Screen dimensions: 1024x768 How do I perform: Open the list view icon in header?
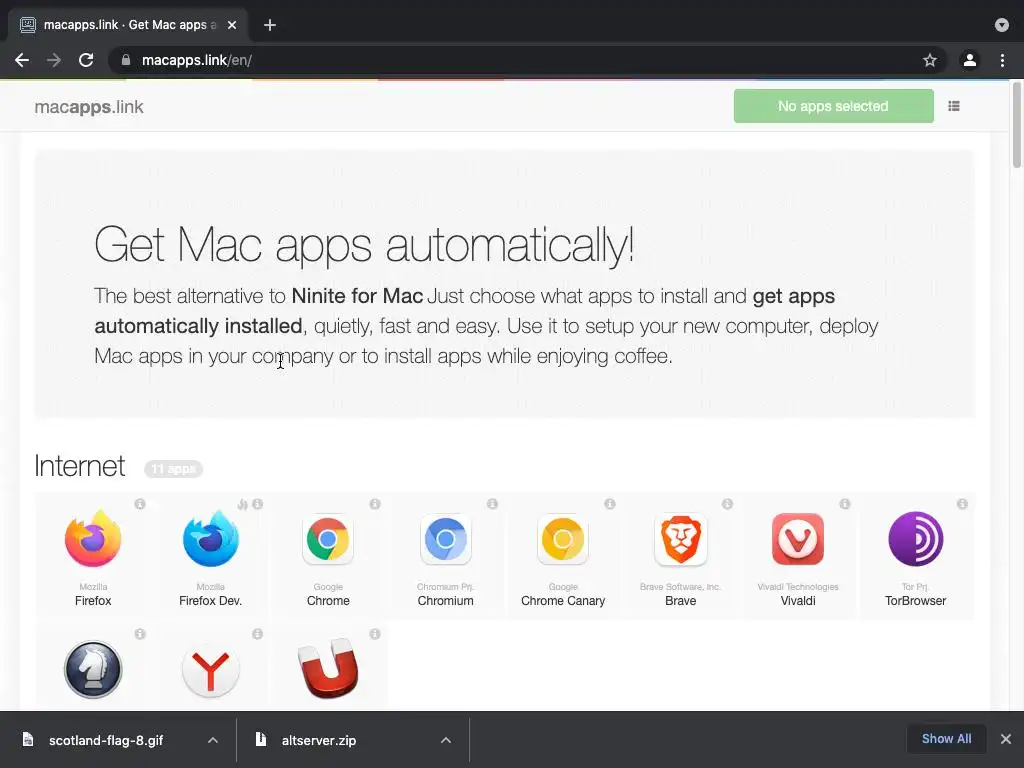[x=954, y=106]
